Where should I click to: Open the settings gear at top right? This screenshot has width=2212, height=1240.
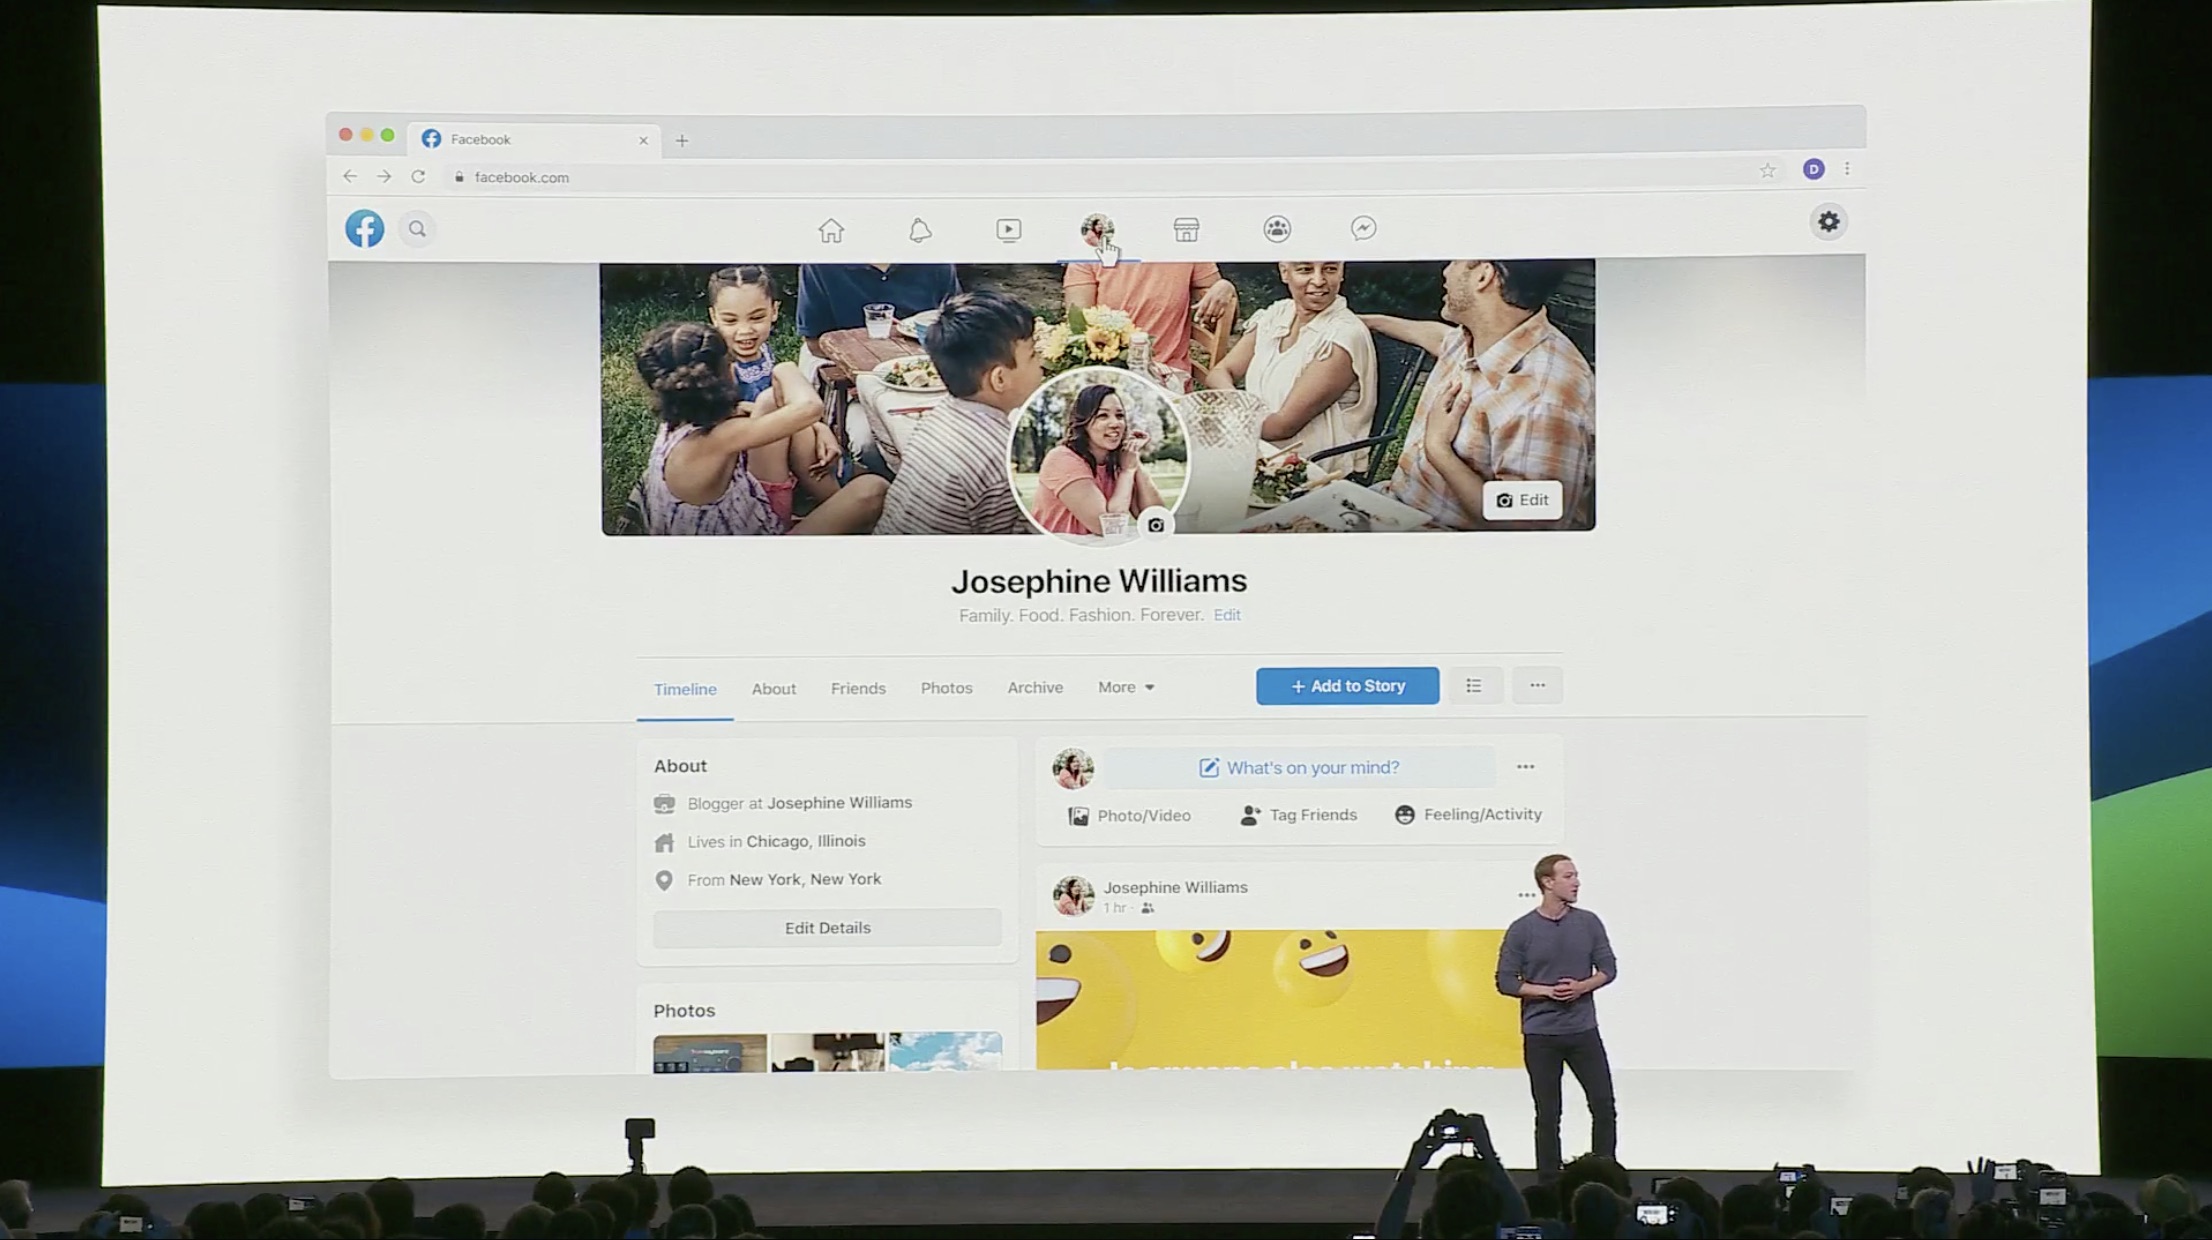tap(1829, 222)
